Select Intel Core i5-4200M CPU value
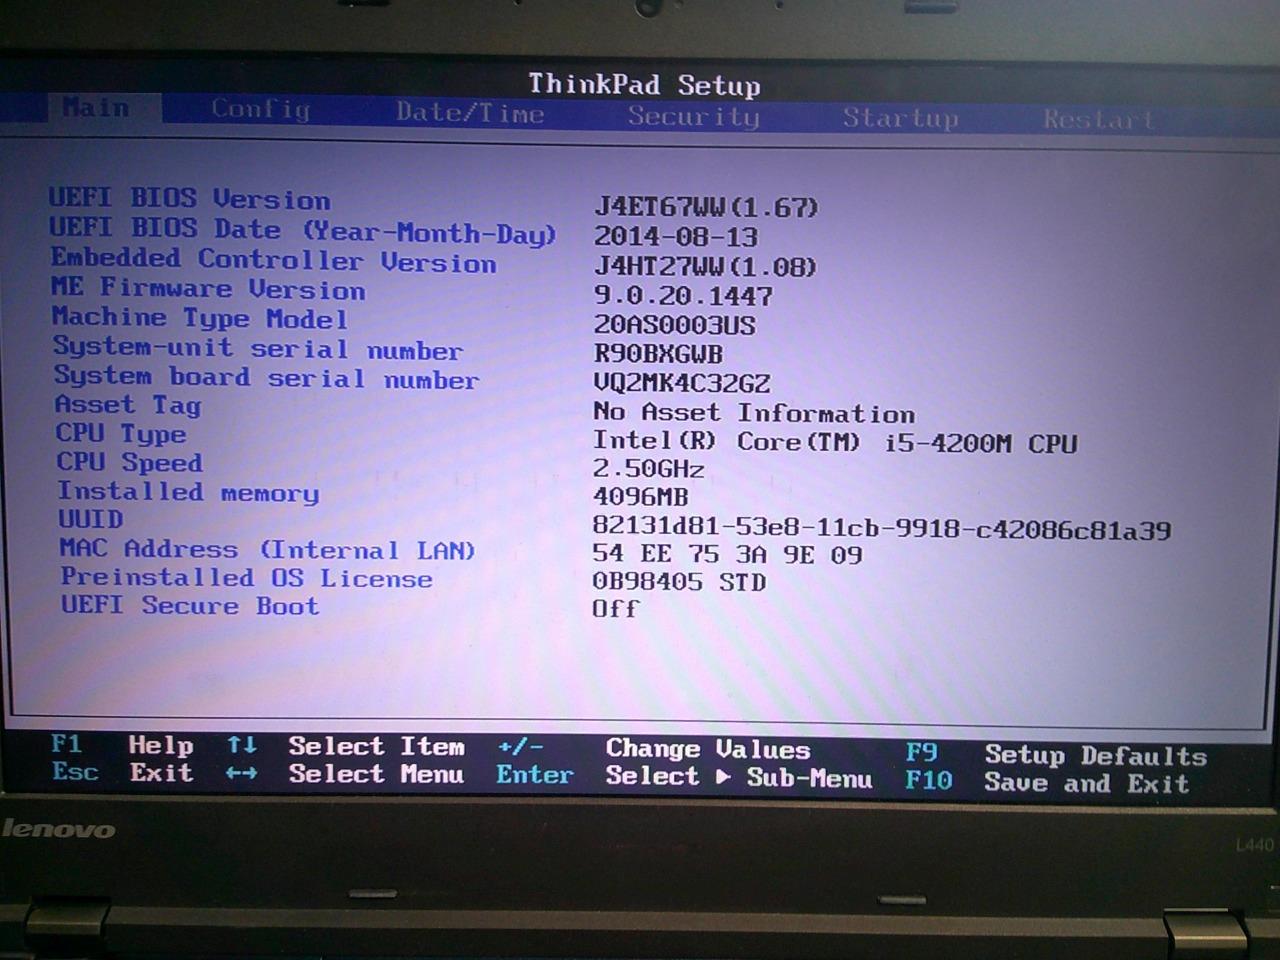This screenshot has width=1280, height=960. click(835, 442)
